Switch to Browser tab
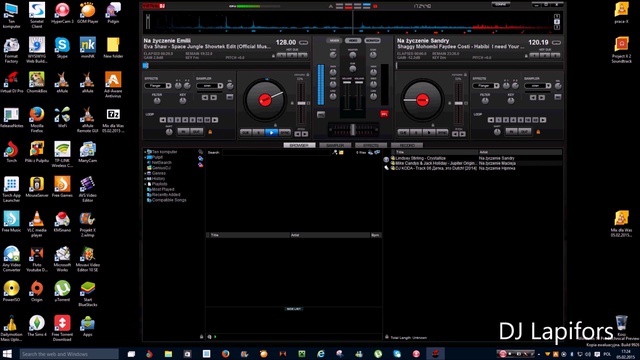The height and width of the screenshot is (360, 640). [299, 145]
